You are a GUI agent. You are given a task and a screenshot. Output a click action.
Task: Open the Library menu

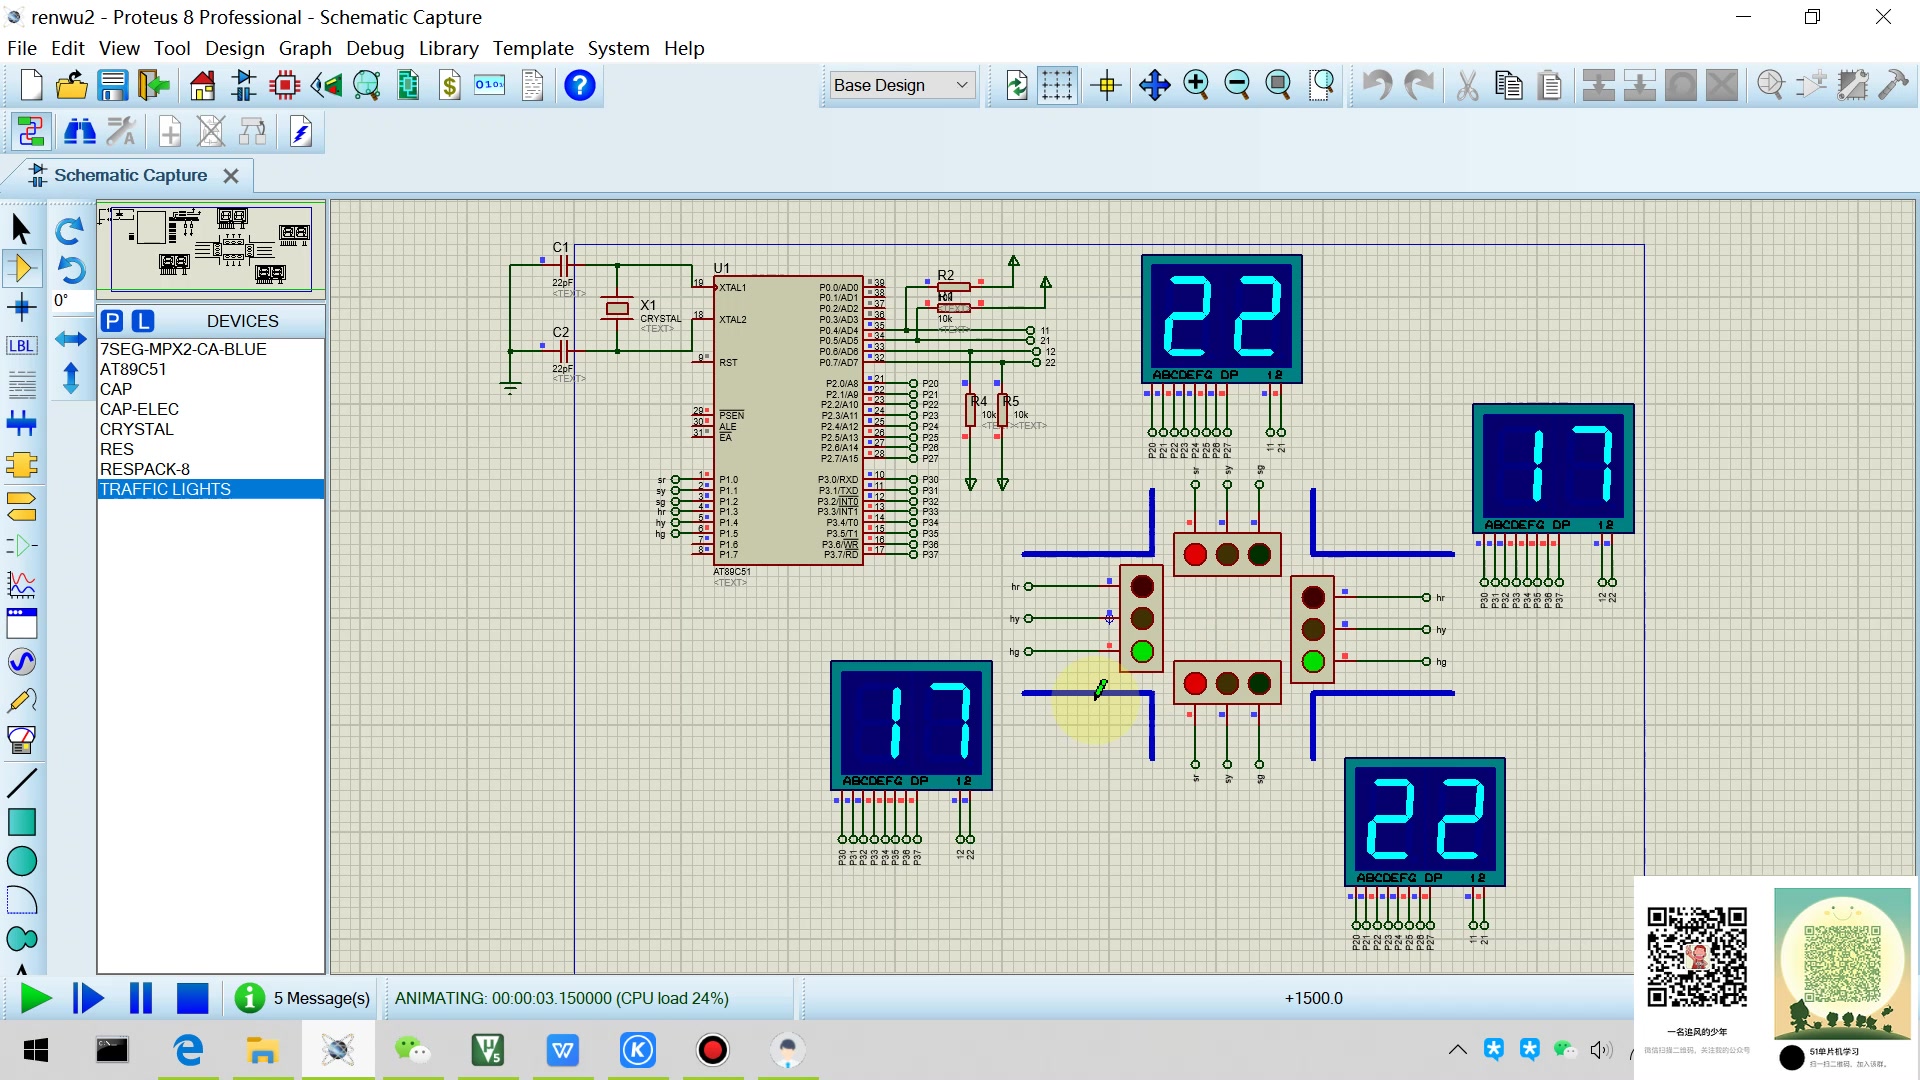coord(446,47)
